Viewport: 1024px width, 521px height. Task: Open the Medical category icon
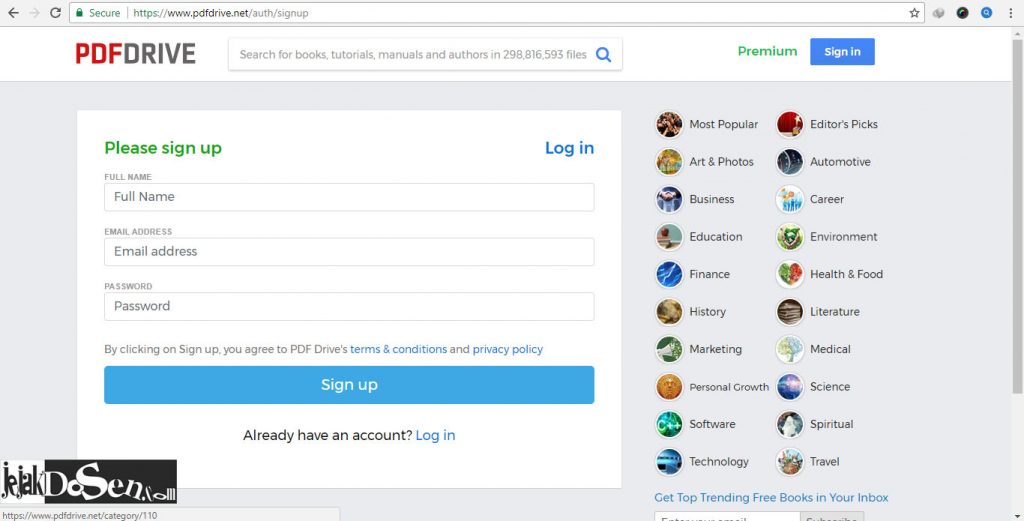(x=790, y=349)
